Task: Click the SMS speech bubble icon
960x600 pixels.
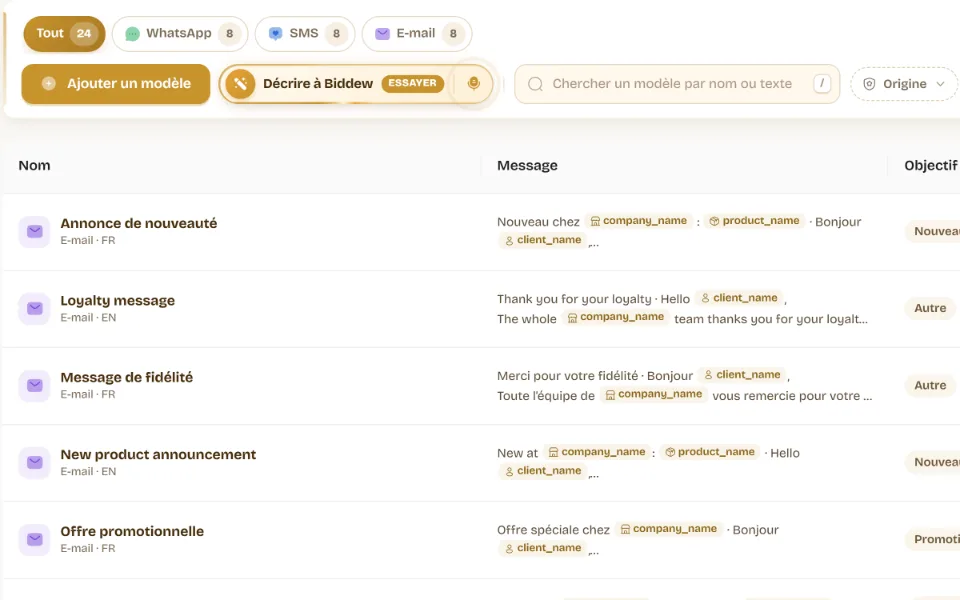Action: point(276,34)
